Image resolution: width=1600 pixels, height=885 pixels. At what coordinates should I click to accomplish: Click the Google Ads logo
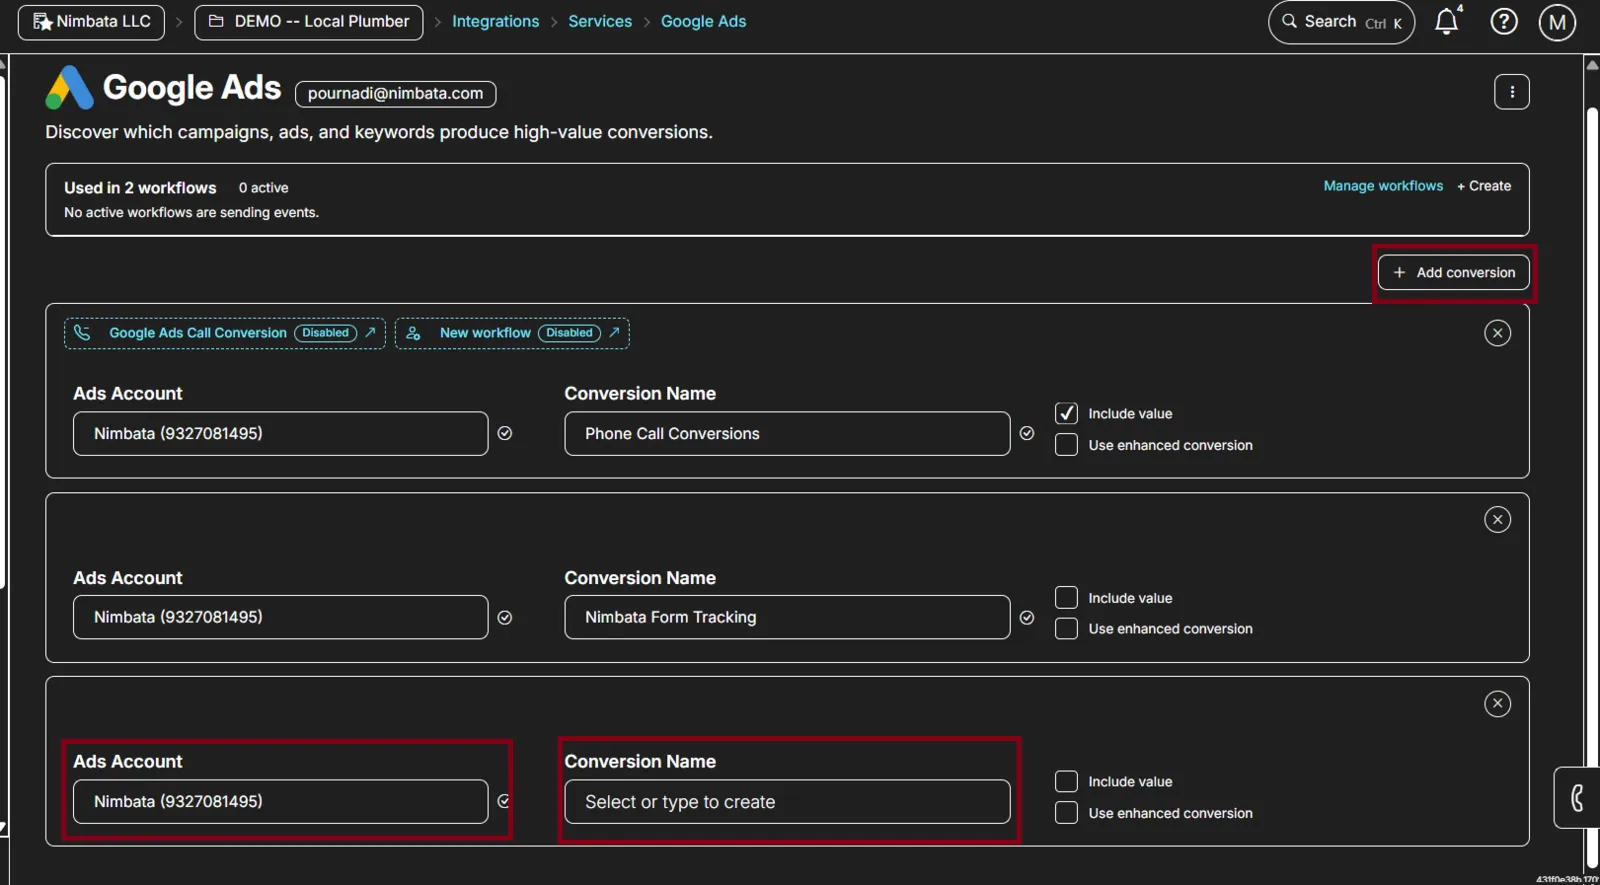click(69, 88)
